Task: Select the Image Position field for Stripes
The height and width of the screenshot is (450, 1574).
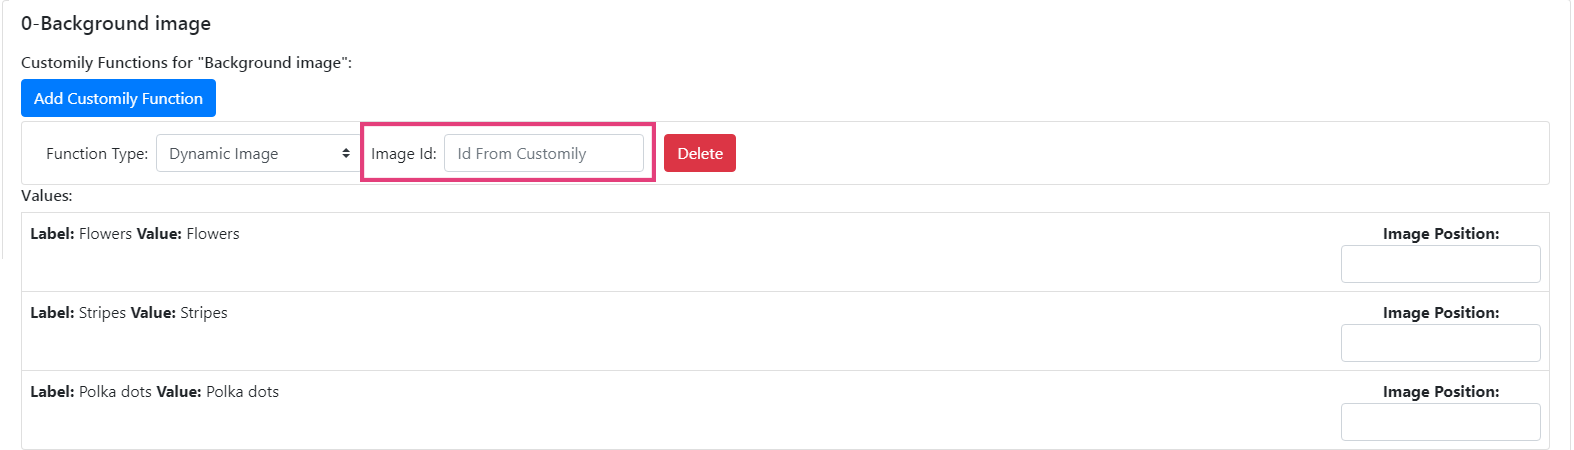Action: [x=1440, y=344]
